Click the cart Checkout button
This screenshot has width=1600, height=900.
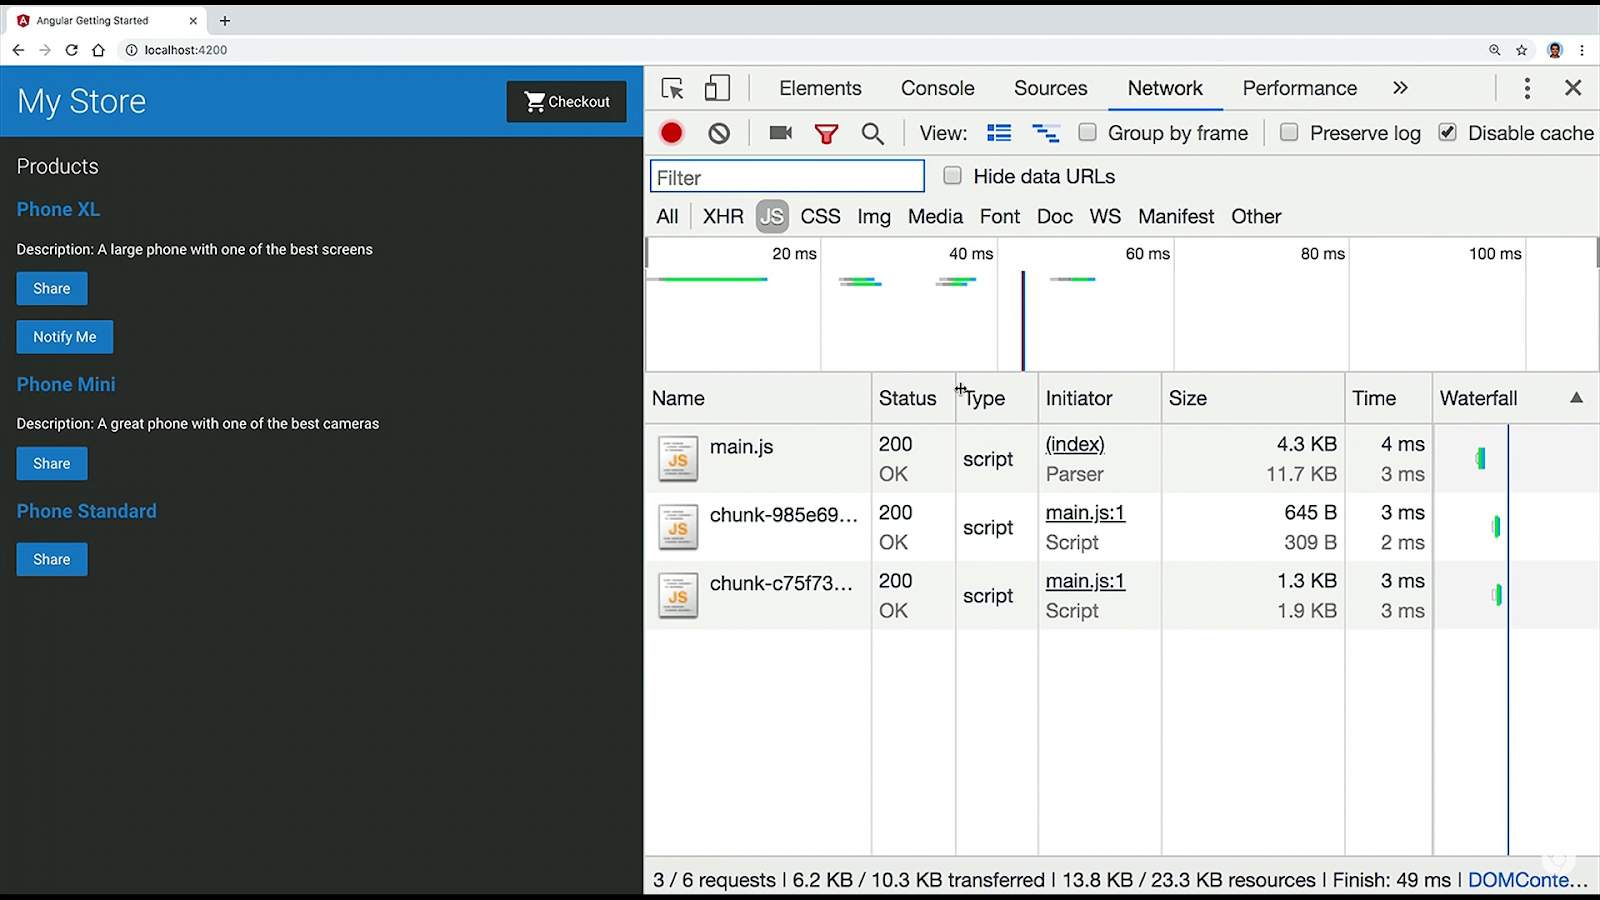566,101
